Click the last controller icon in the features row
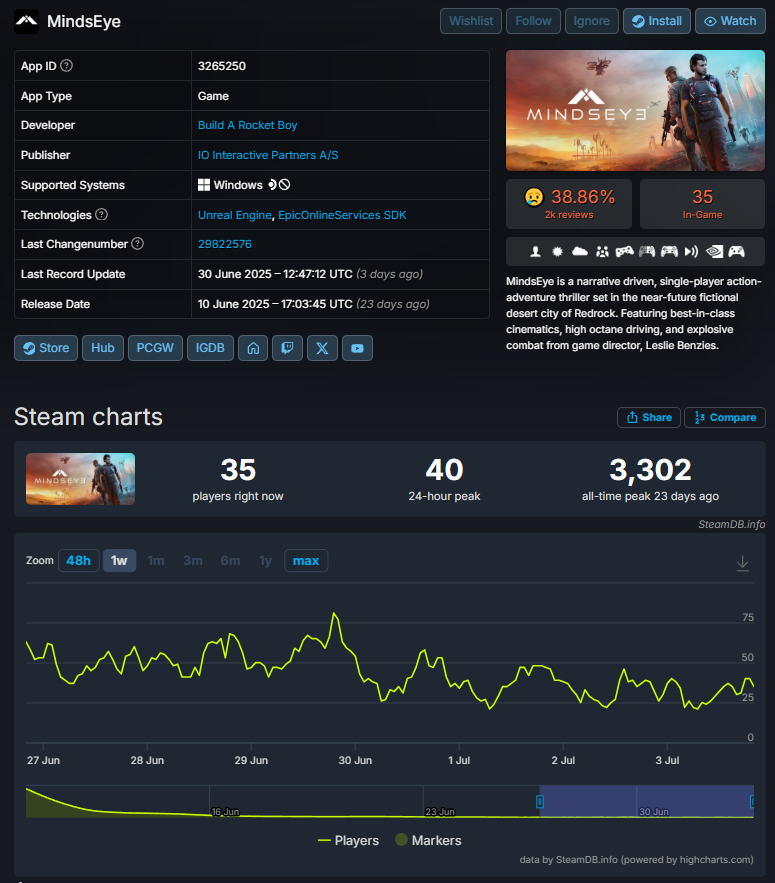775x883 pixels. 737,252
